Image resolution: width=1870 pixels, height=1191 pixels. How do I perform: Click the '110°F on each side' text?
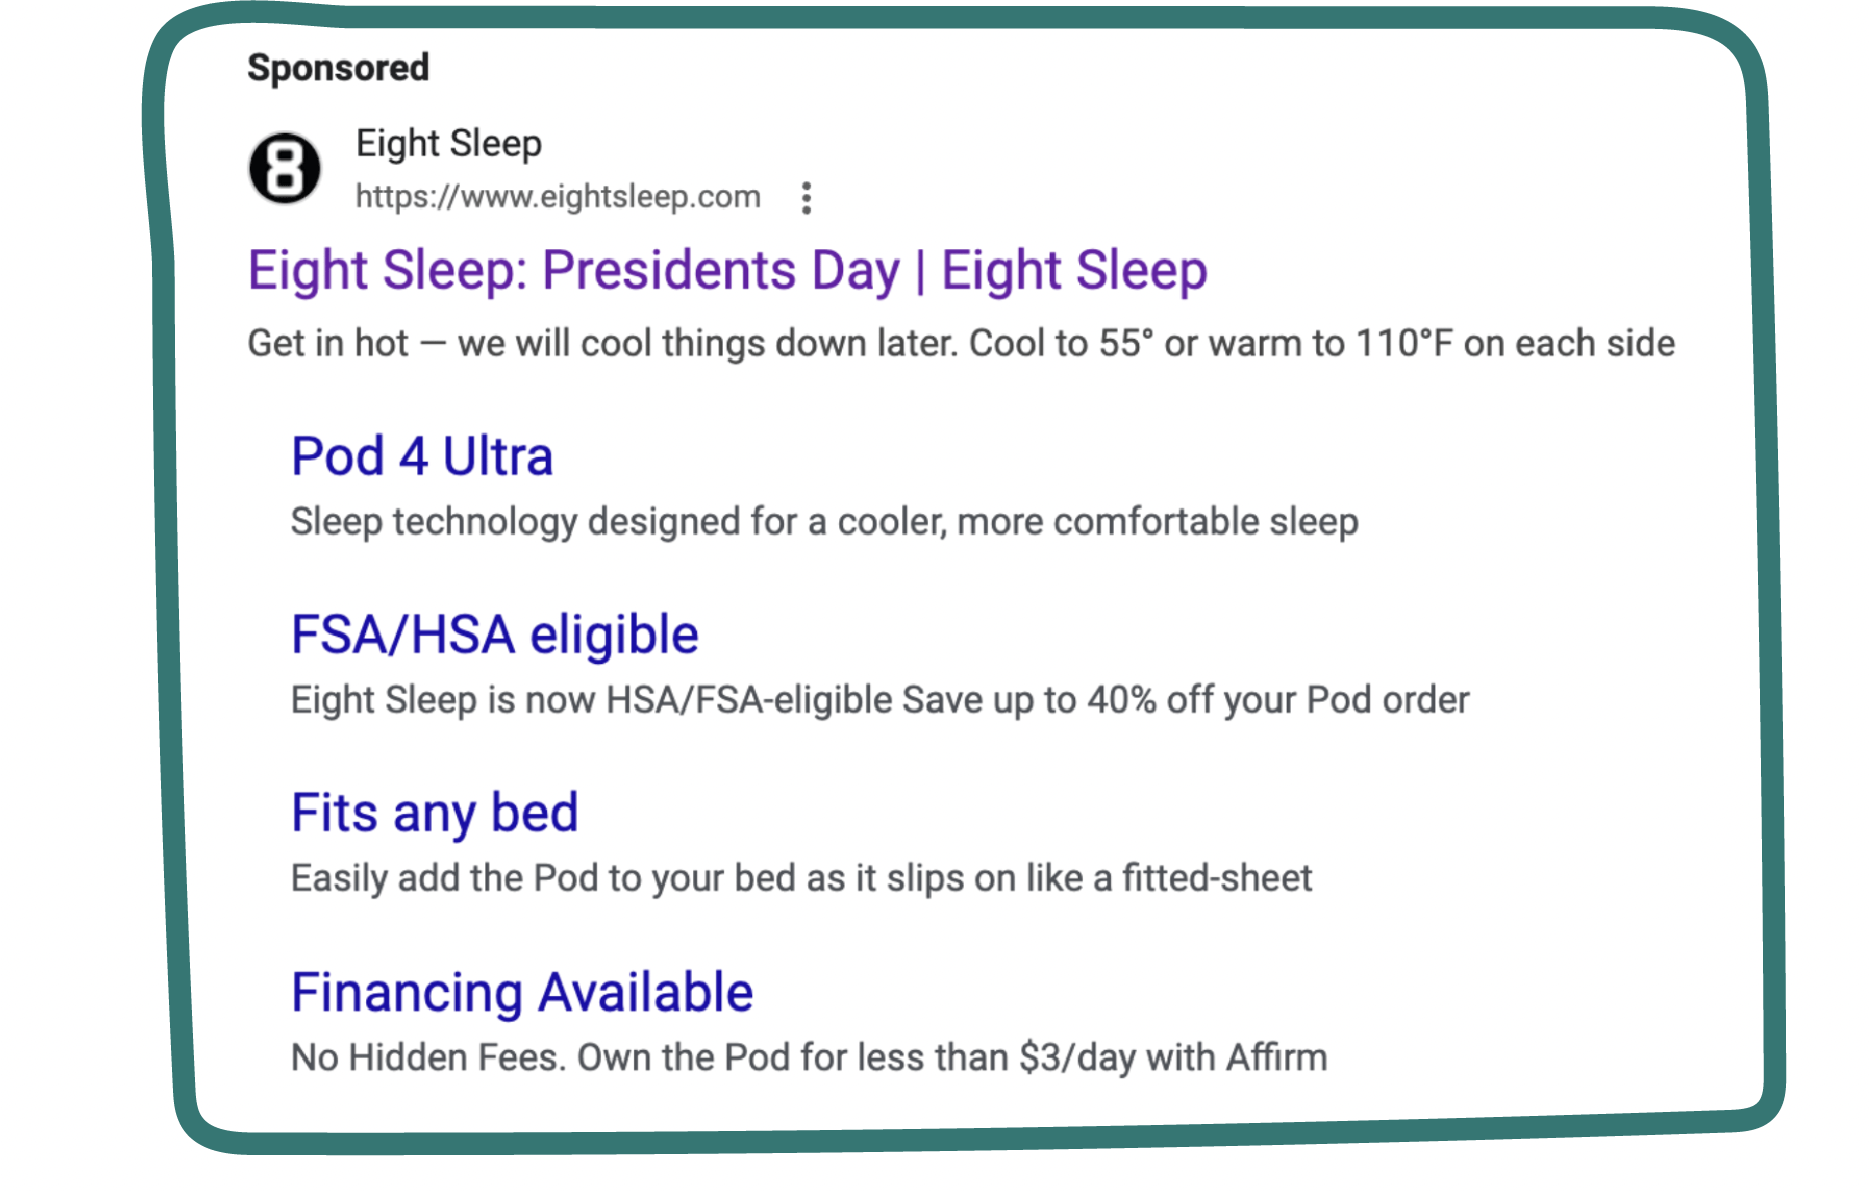(1515, 344)
